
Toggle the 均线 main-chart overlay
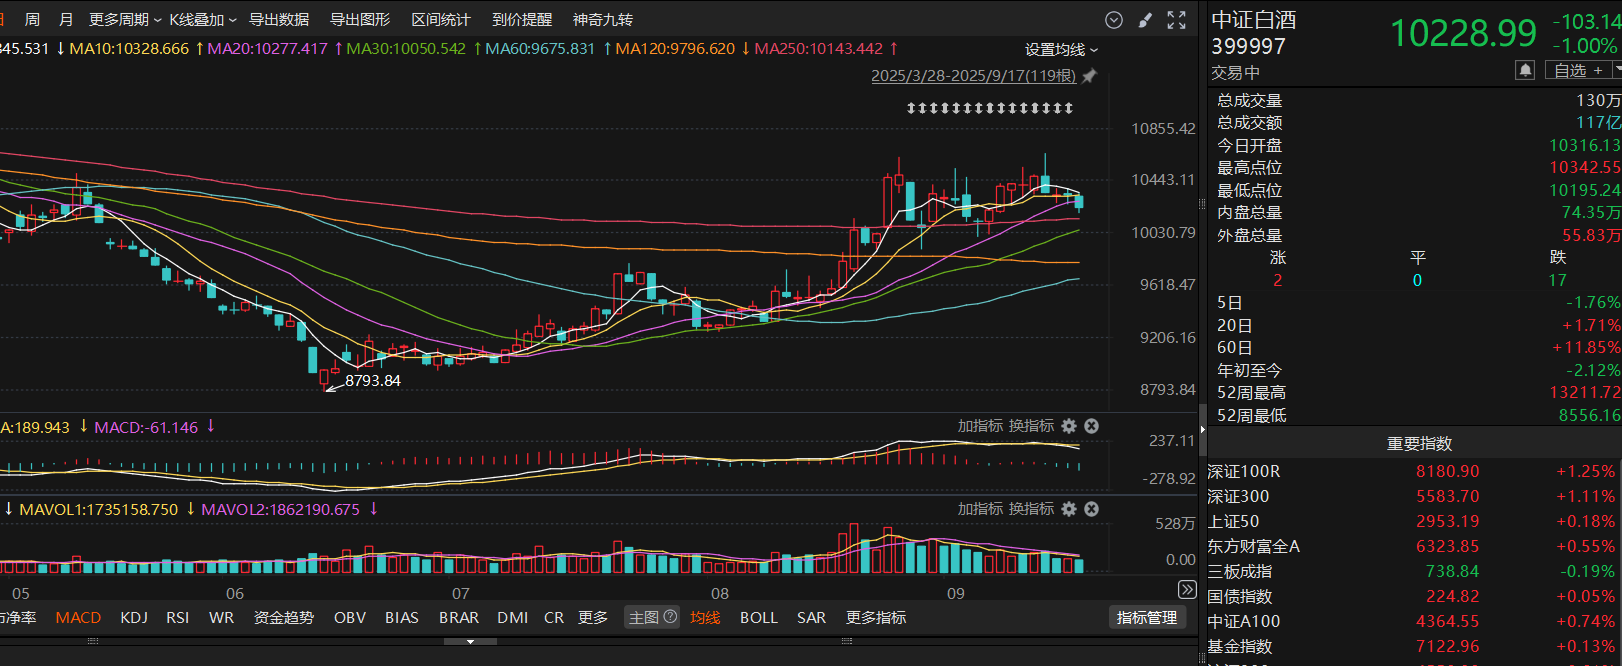point(705,618)
